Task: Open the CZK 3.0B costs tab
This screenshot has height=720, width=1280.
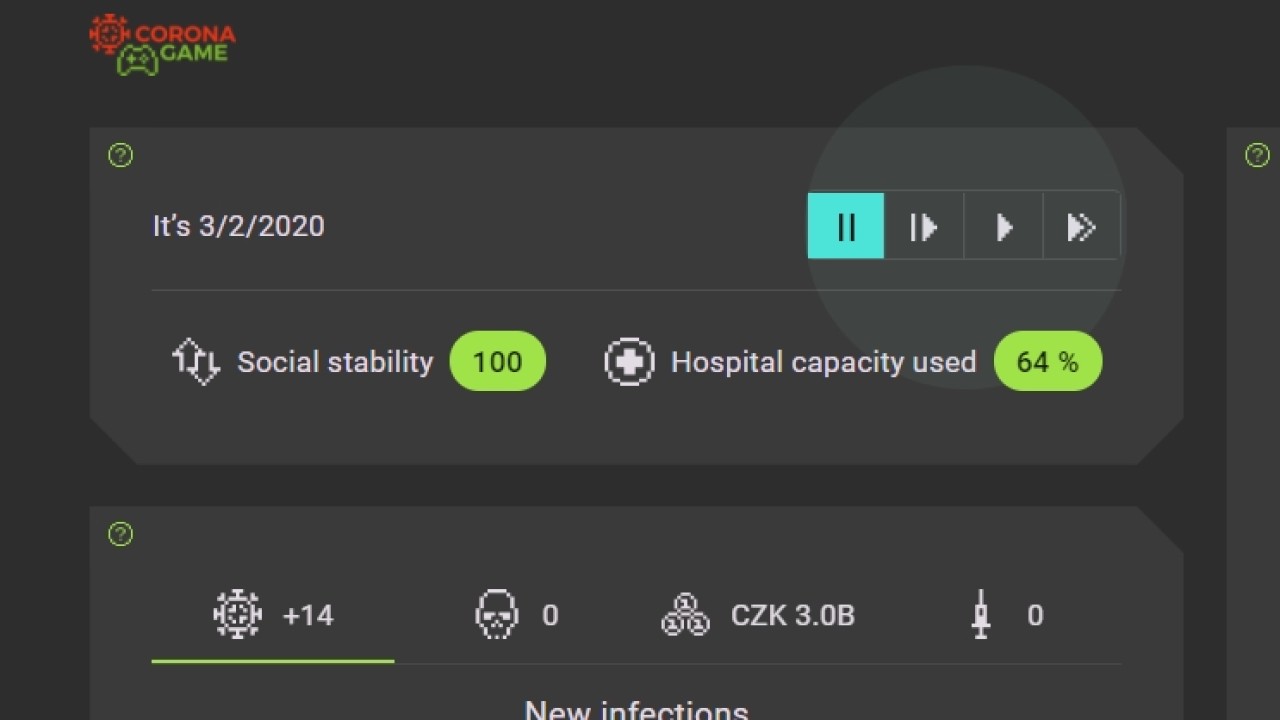Action: pos(758,615)
